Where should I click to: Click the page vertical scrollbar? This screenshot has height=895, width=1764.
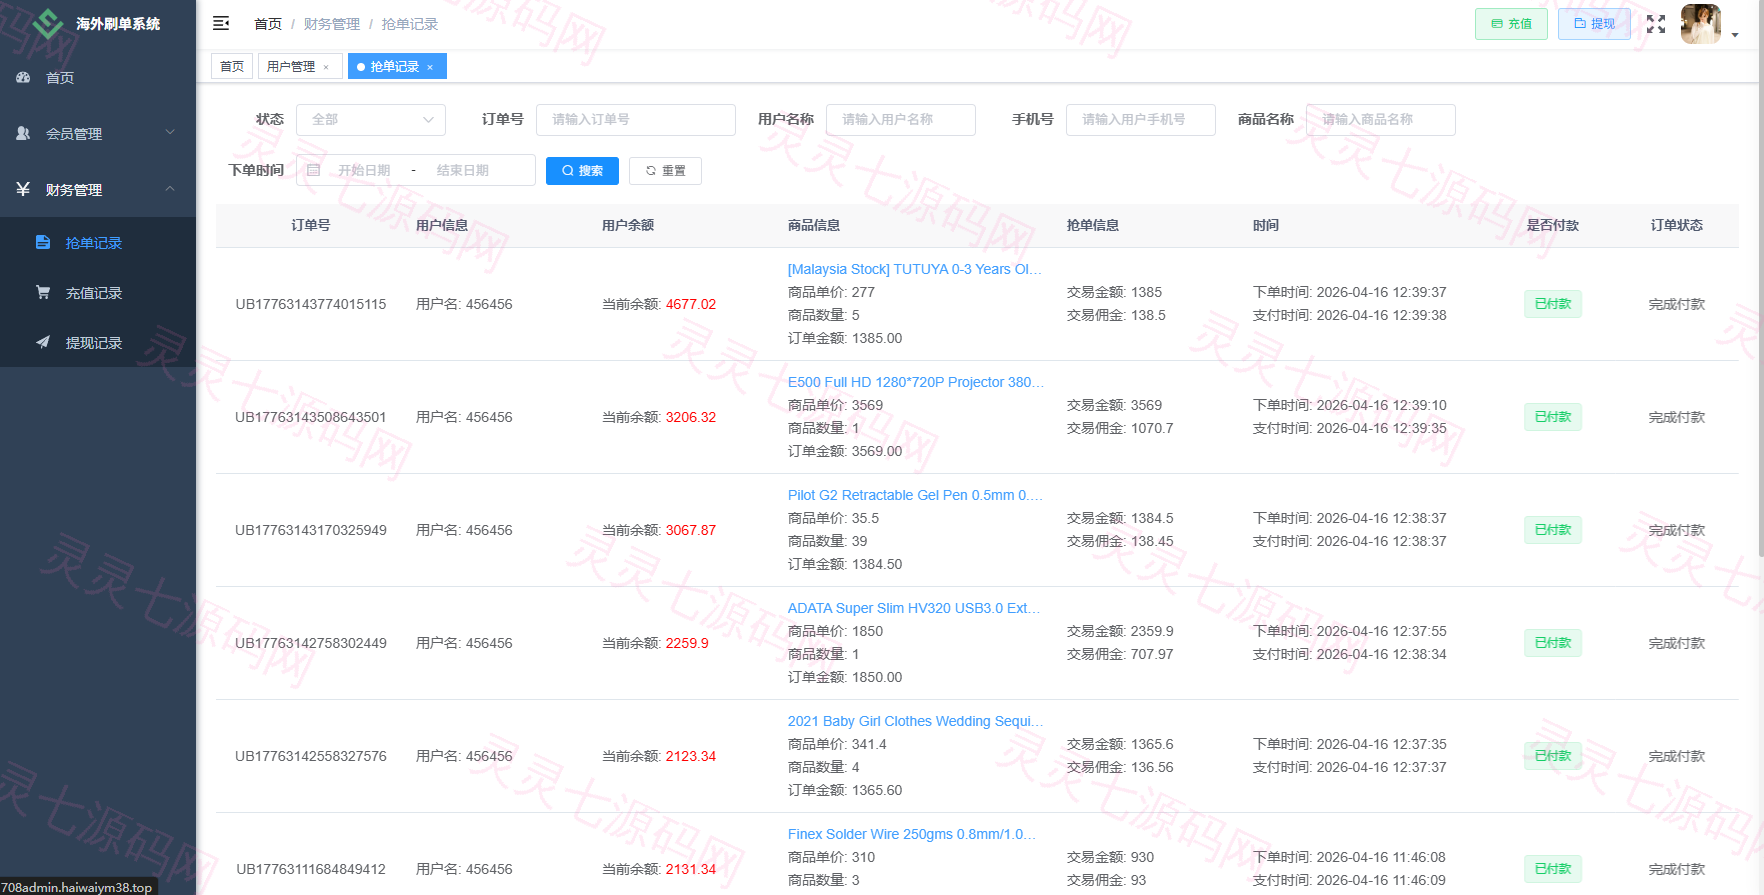click(x=1760, y=280)
